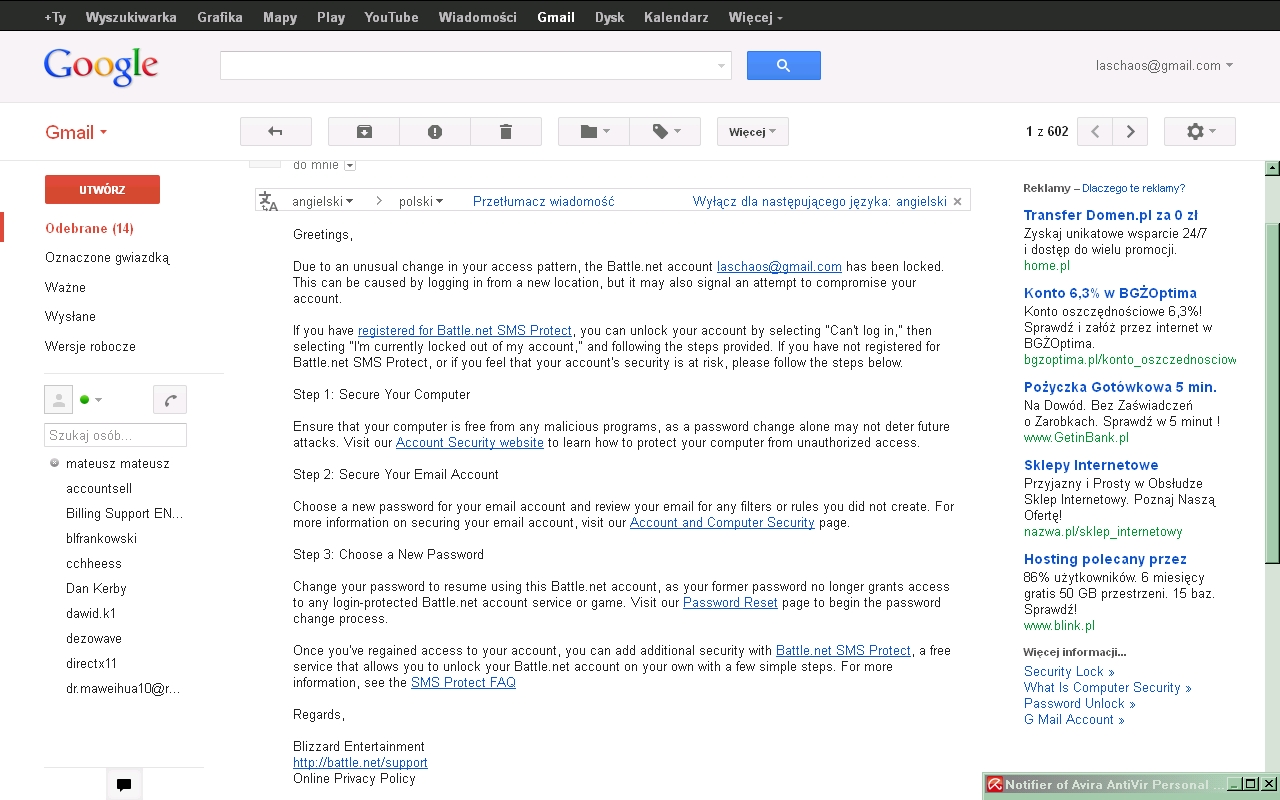Report spam using the exclamation icon

435,132
